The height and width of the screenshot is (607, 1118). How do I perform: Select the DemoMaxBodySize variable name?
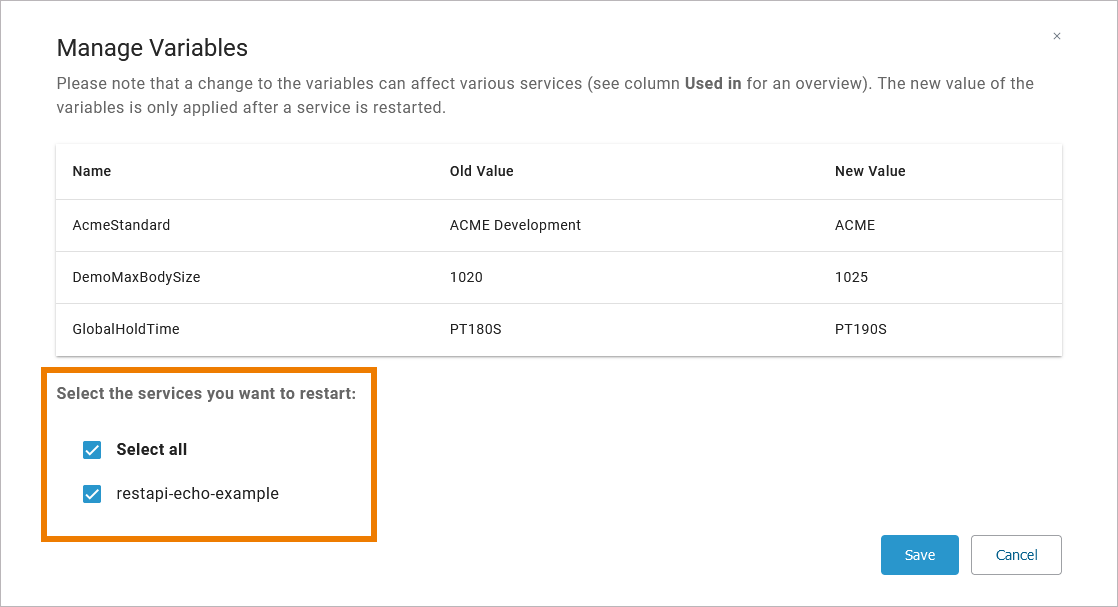(136, 277)
